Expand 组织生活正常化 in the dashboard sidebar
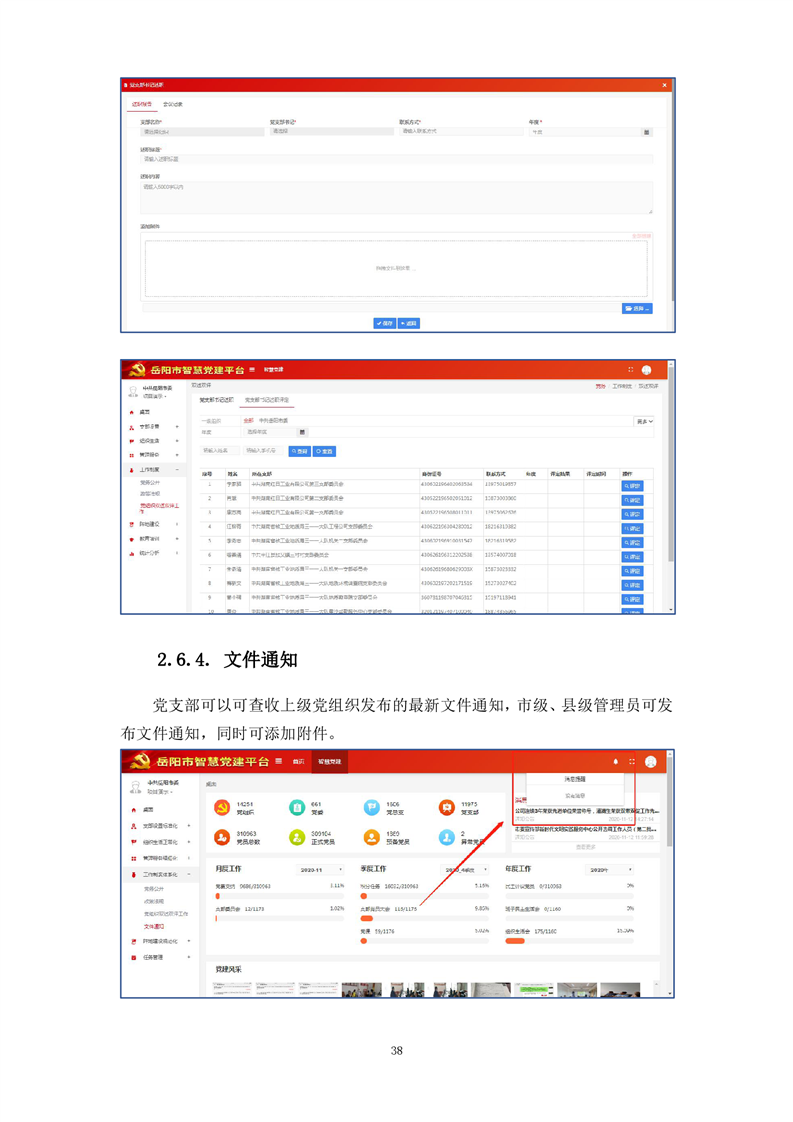The image size is (793, 1122). coord(160,842)
